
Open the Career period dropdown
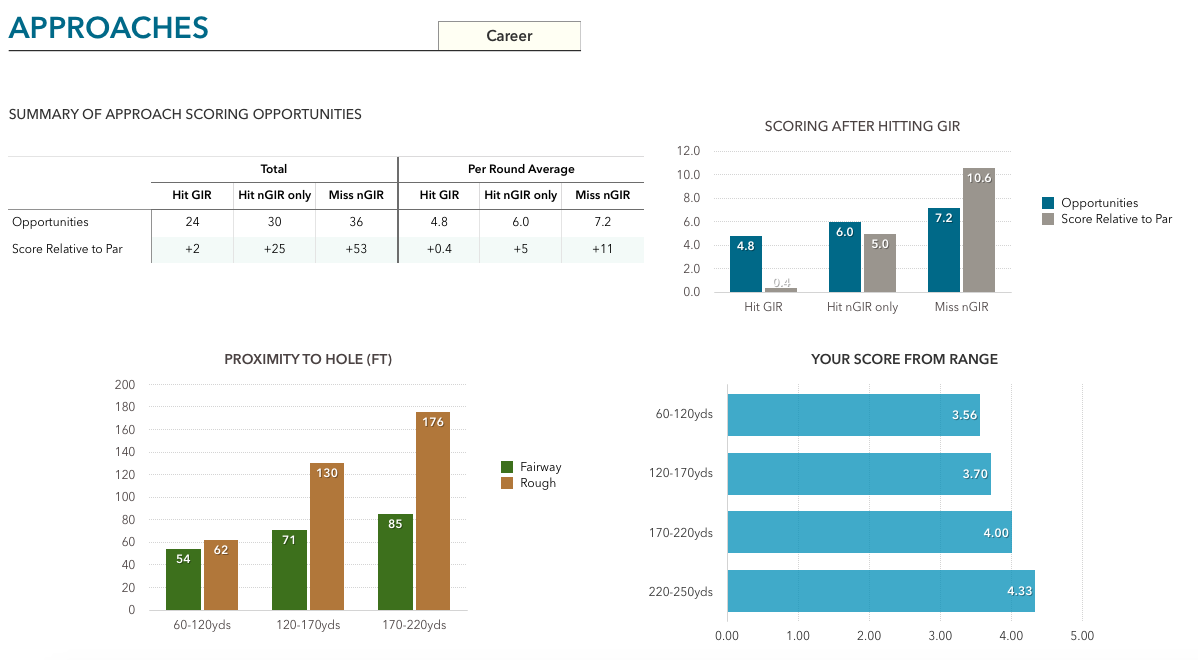pos(509,36)
